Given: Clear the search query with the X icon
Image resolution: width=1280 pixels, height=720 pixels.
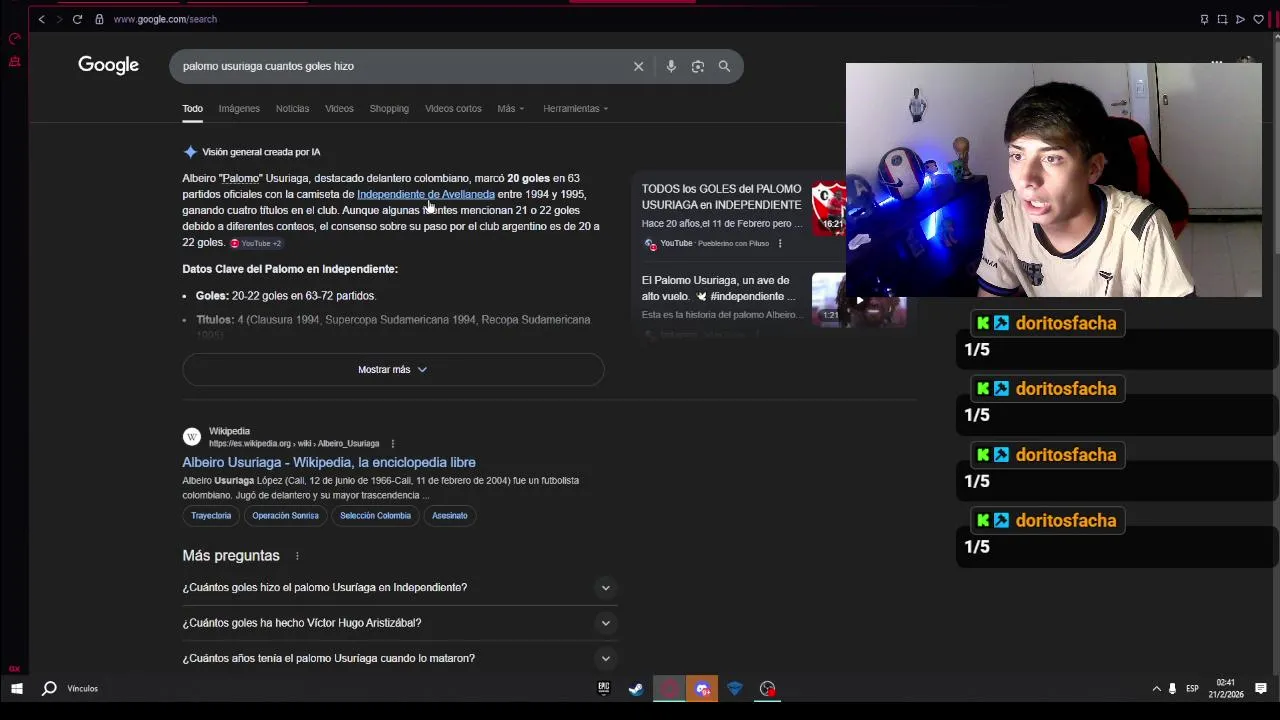Looking at the screenshot, I should [x=638, y=66].
